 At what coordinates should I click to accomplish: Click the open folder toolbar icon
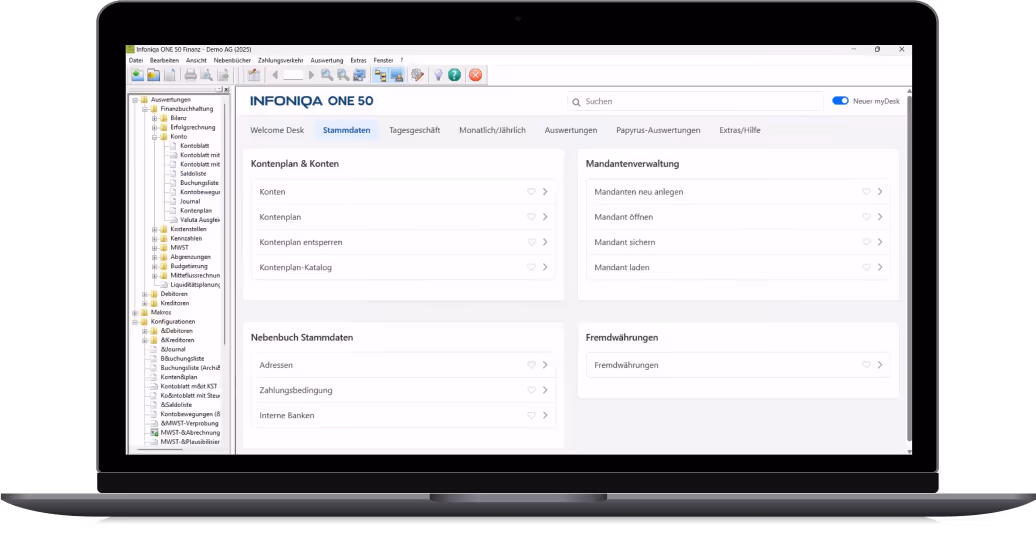point(153,75)
